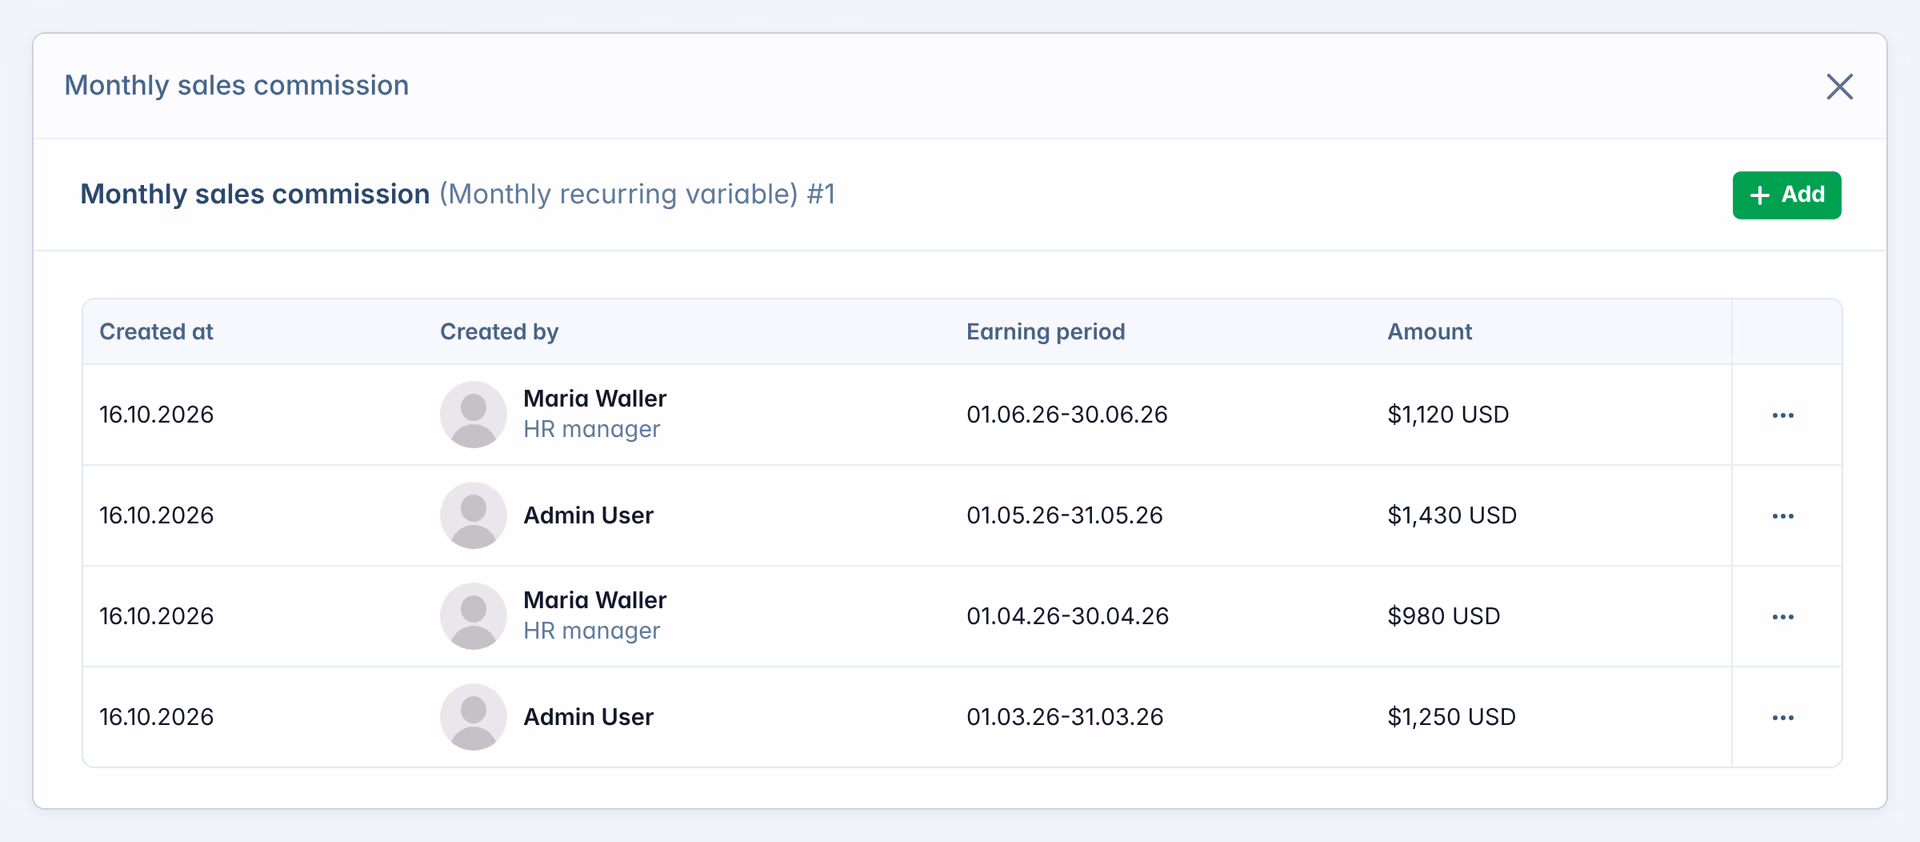1920x842 pixels.
Task: Close the Monthly sales commission dialog
Action: [1839, 87]
